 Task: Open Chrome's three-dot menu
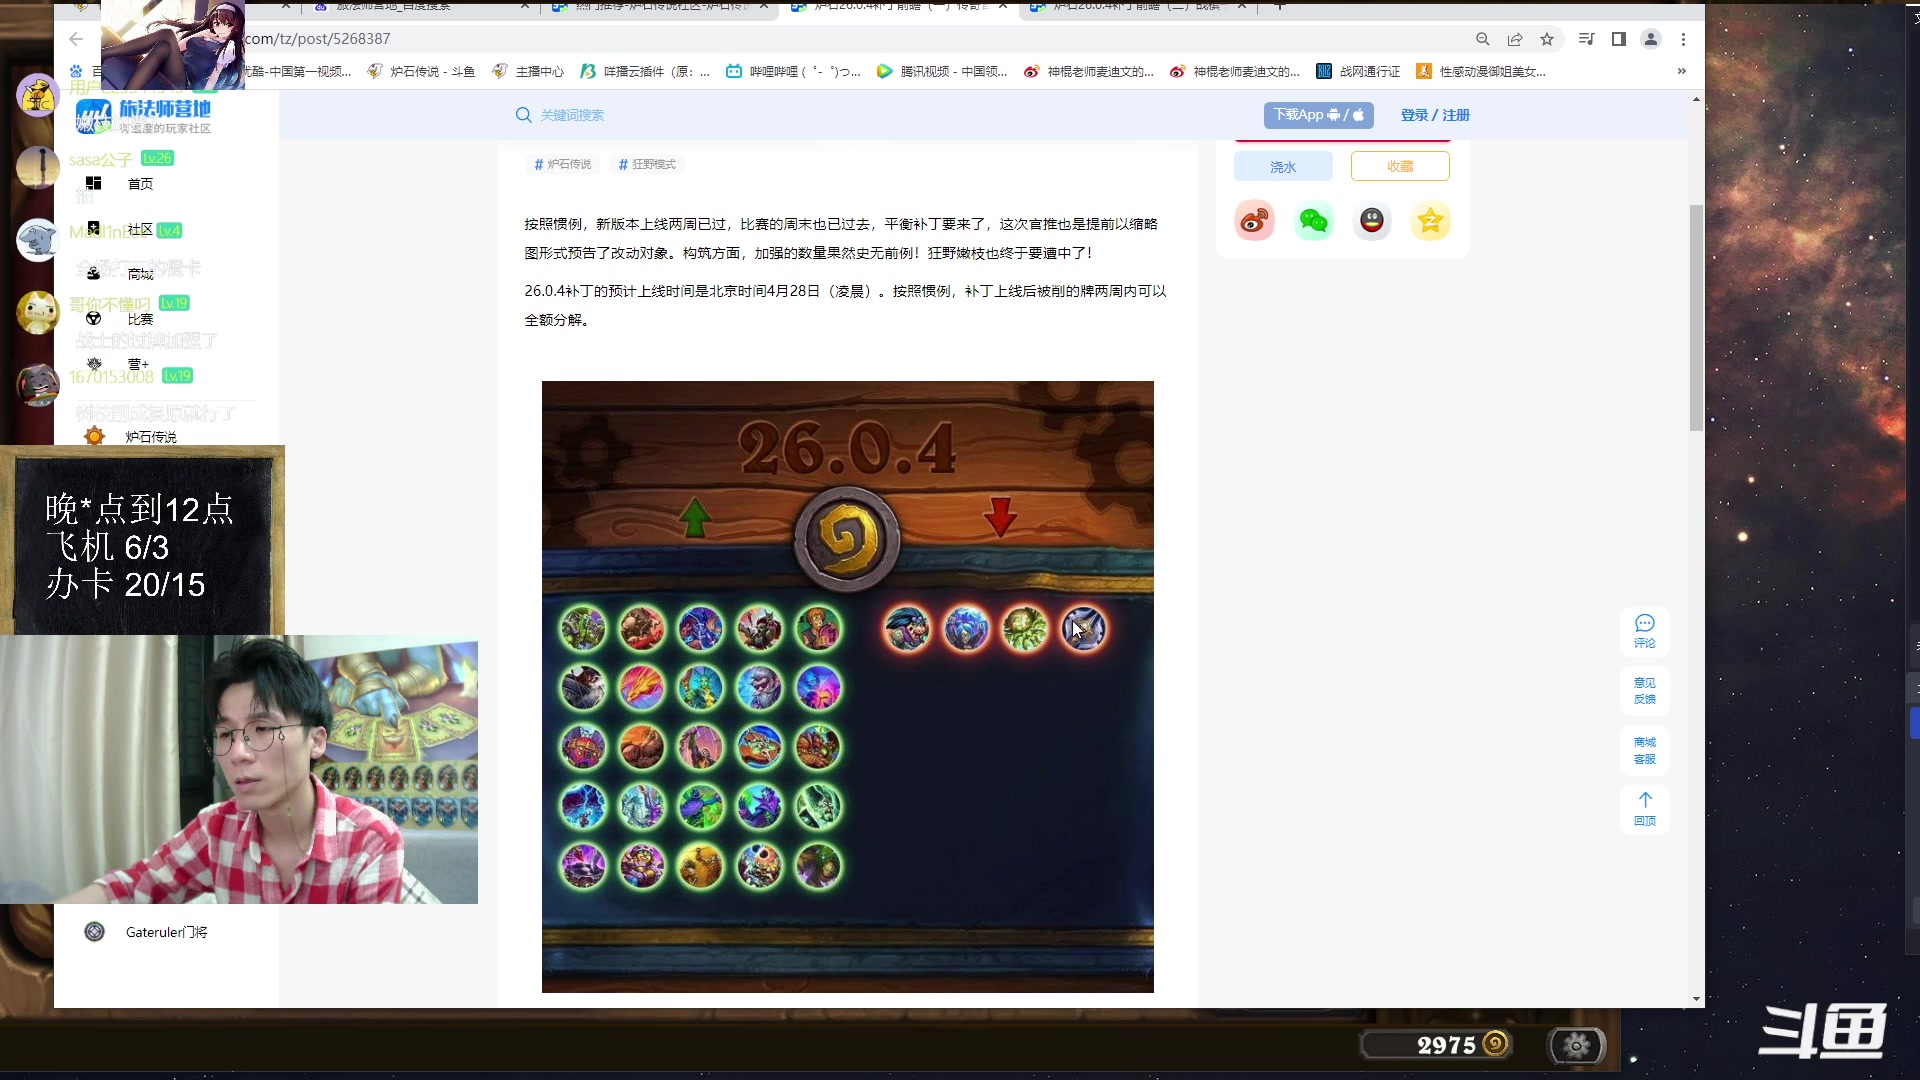(1684, 39)
